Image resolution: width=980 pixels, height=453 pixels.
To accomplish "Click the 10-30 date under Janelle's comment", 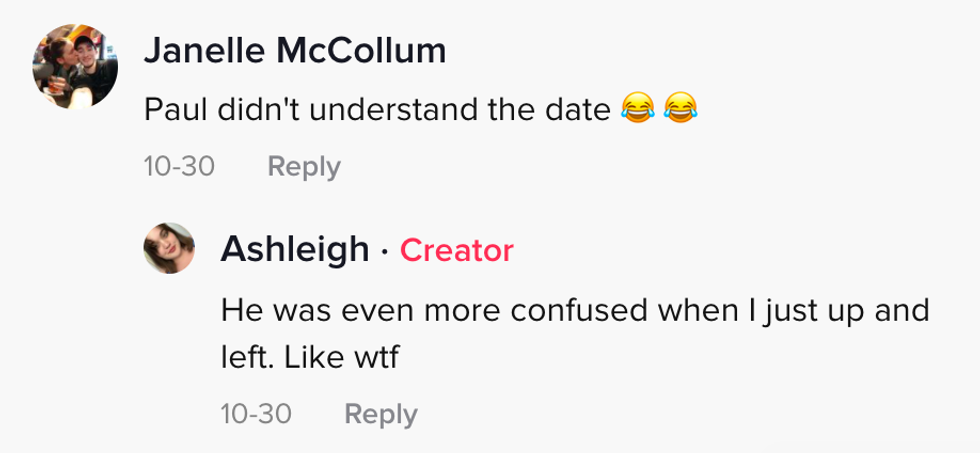I will (179, 166).
